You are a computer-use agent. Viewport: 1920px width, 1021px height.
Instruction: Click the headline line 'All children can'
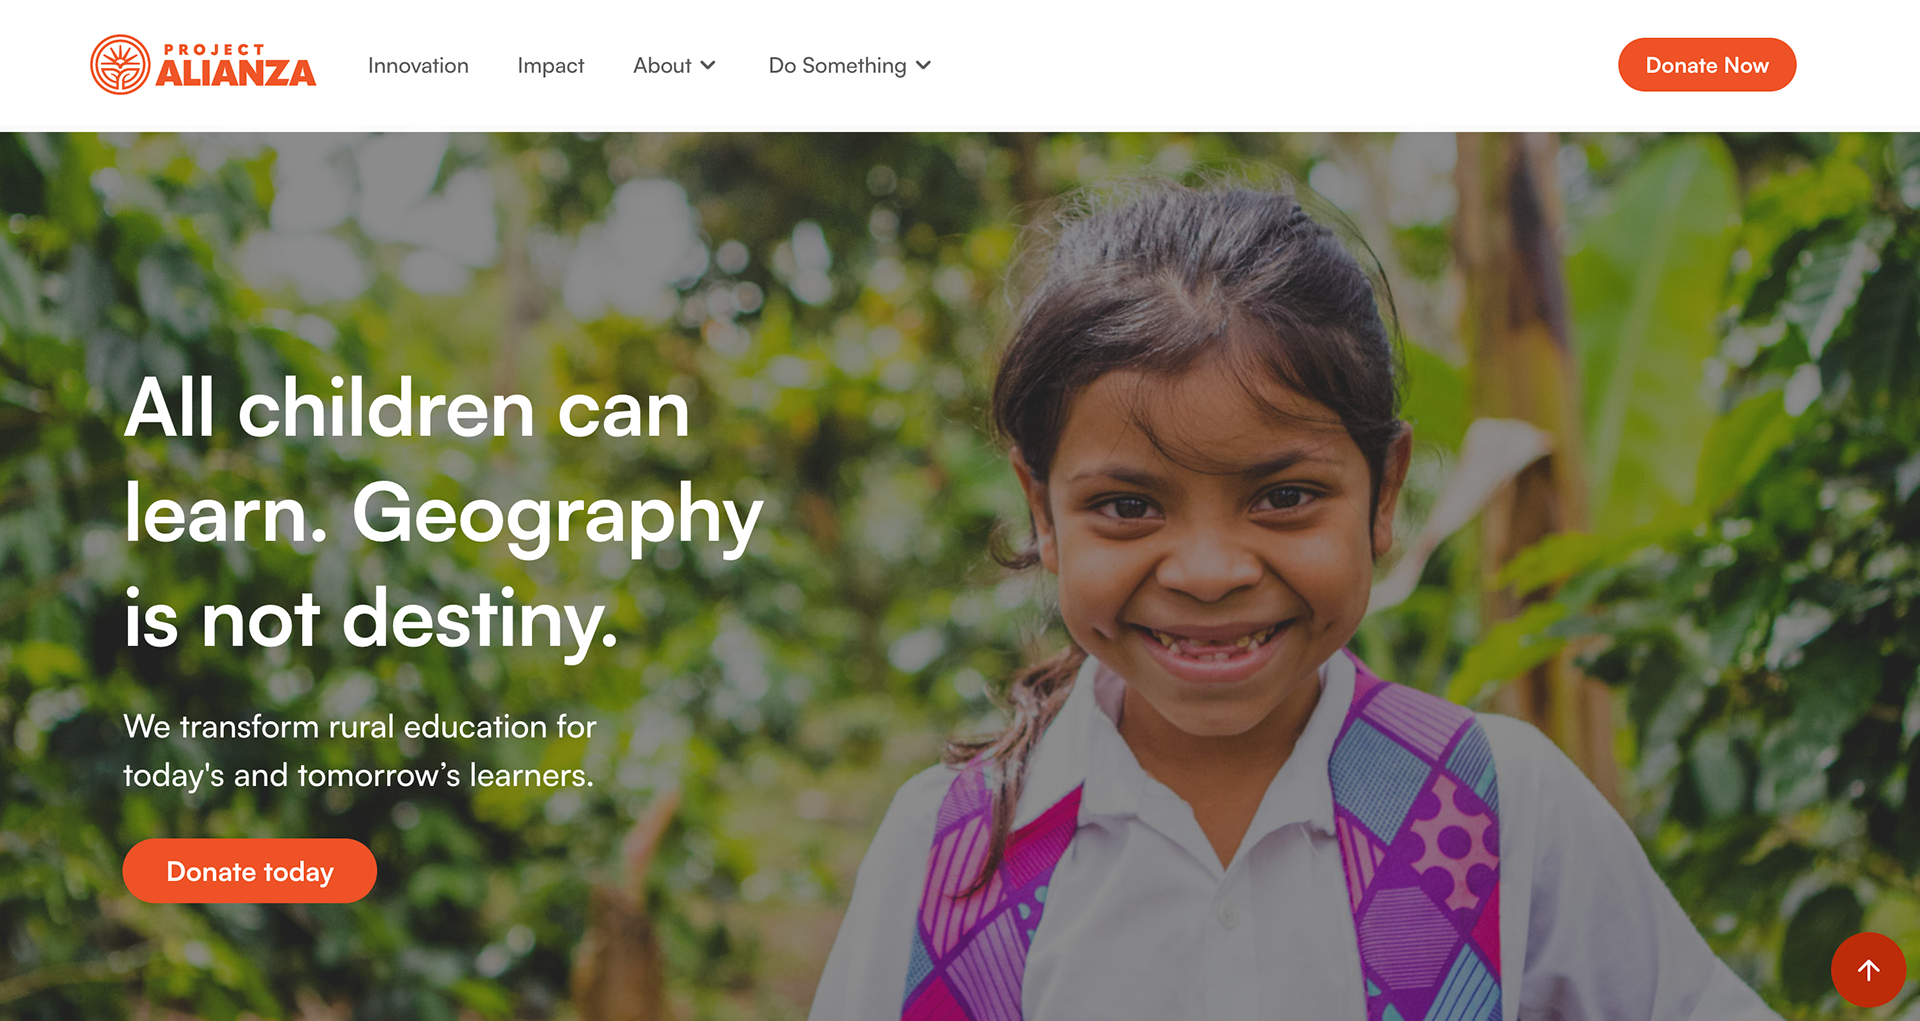[407, 408]
